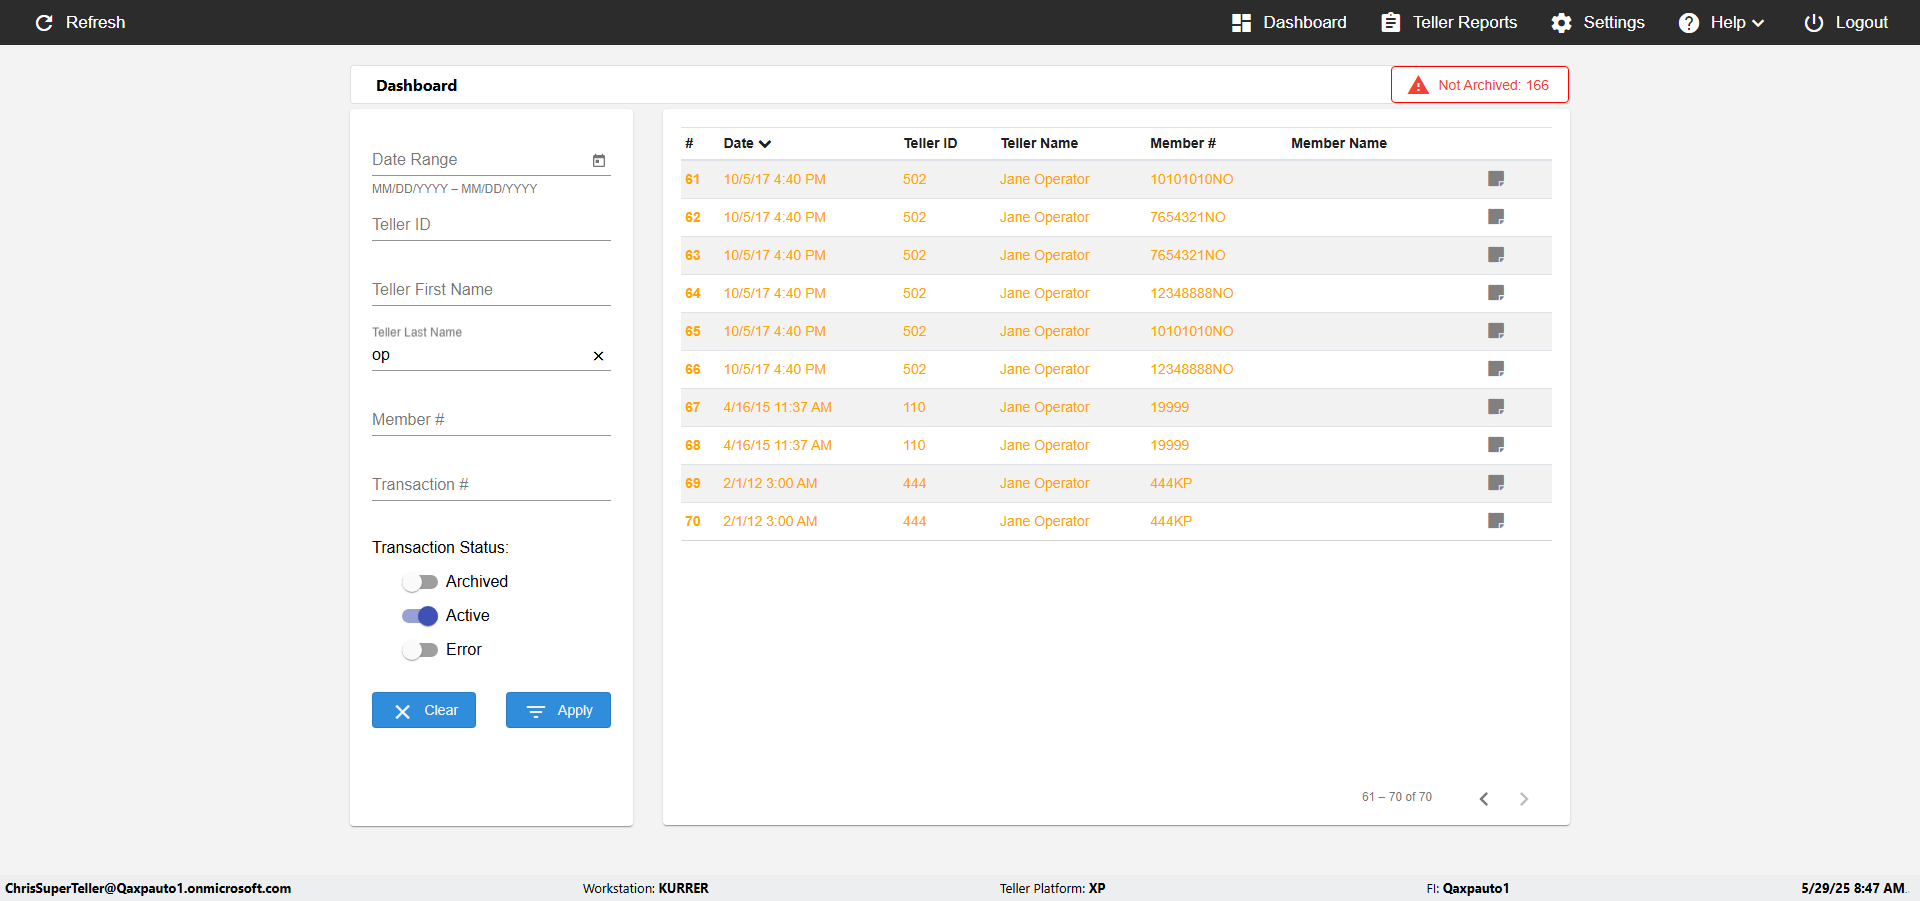Click the Clear filters button
This screenshot has width=1920, height=901.
click(x=424, y=710)
